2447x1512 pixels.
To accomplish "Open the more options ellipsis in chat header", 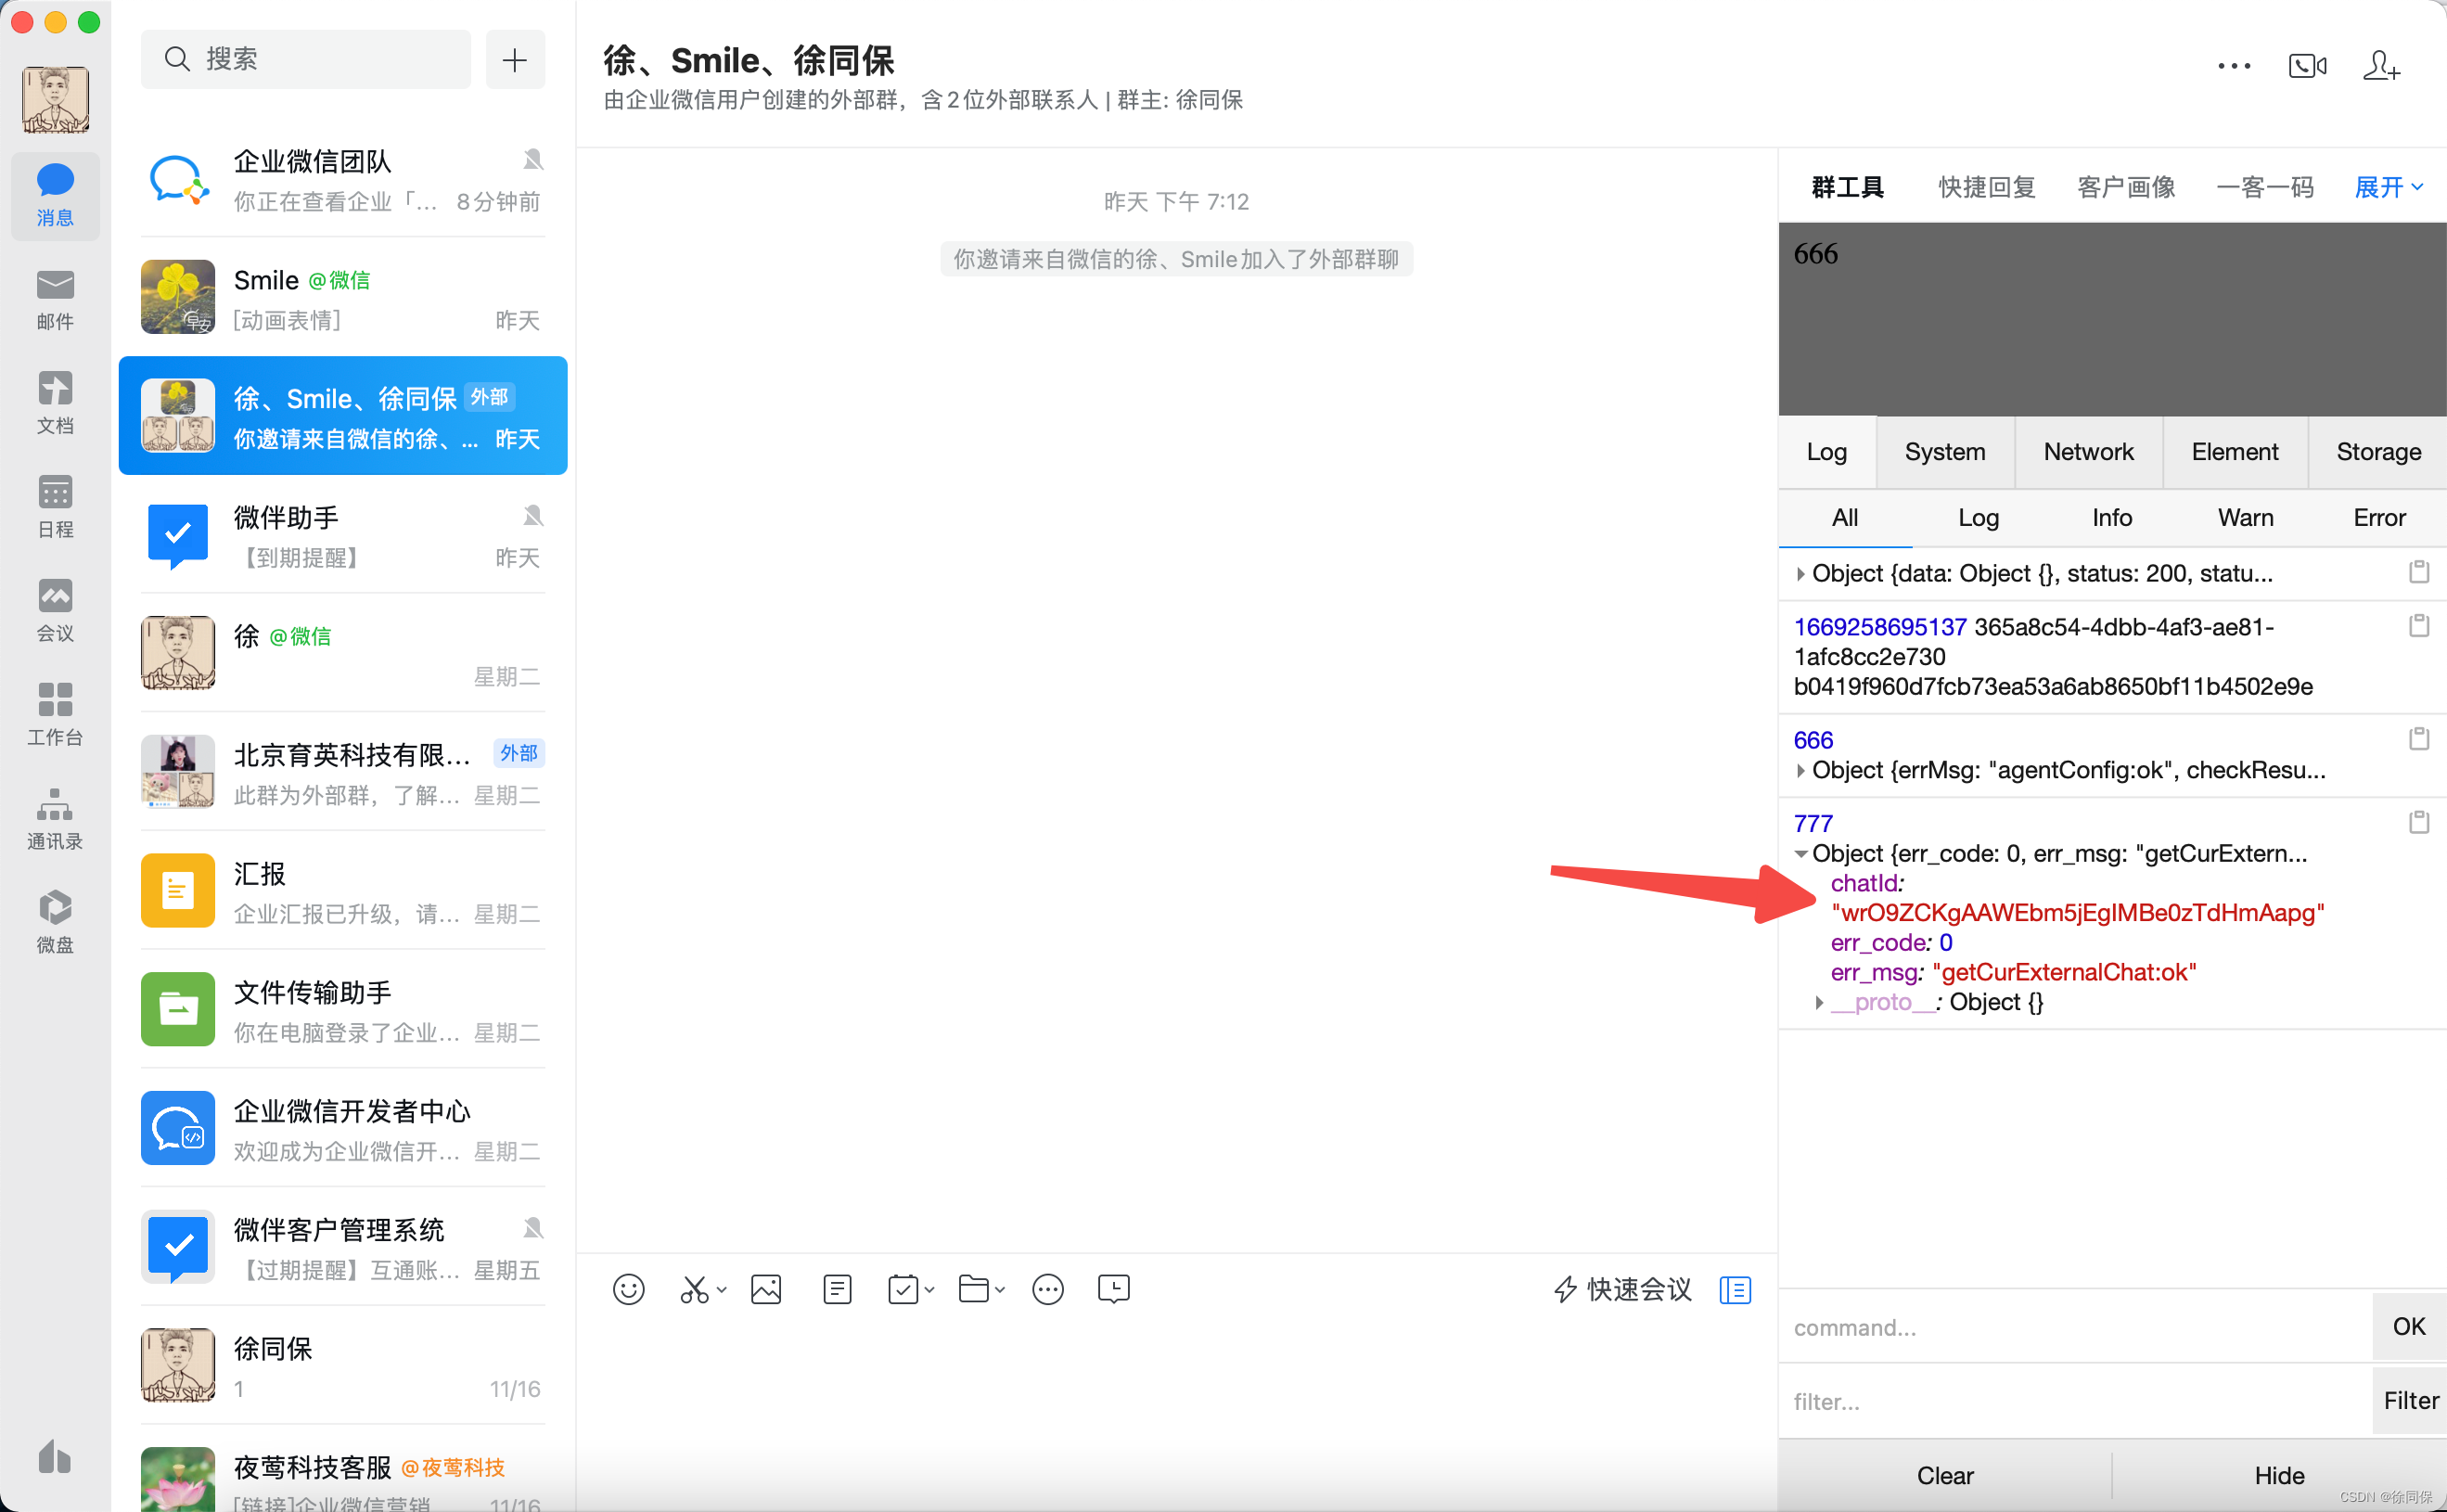I will click(x=2233, y=66).
